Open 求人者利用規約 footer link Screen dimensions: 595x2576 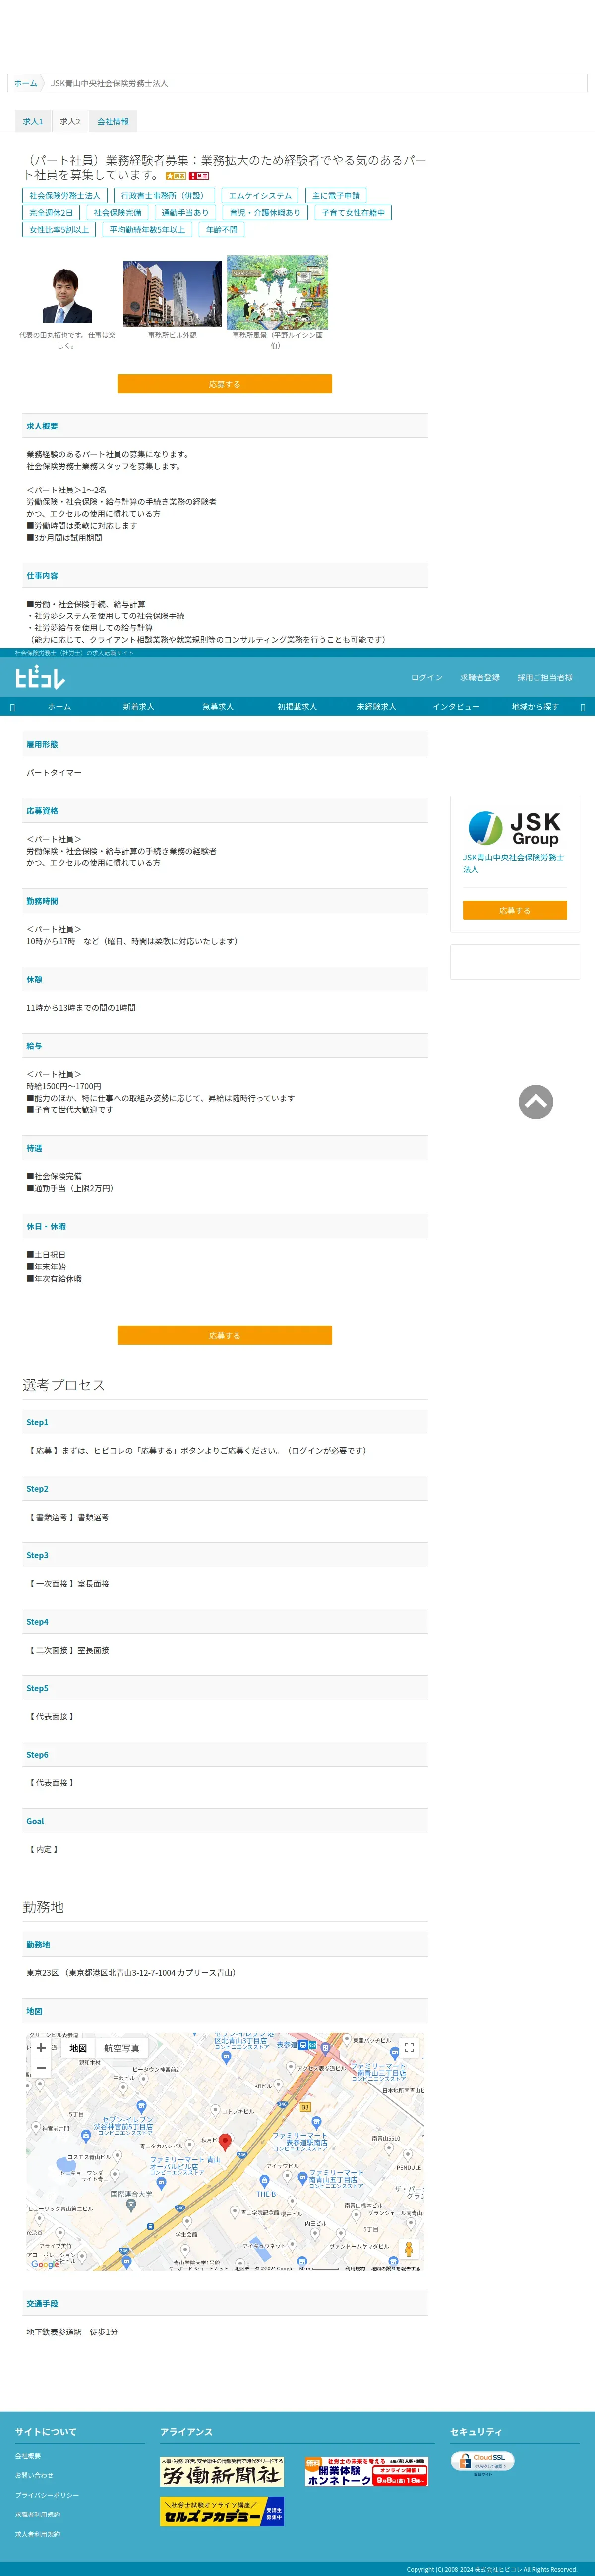(x=37, y=2534)
